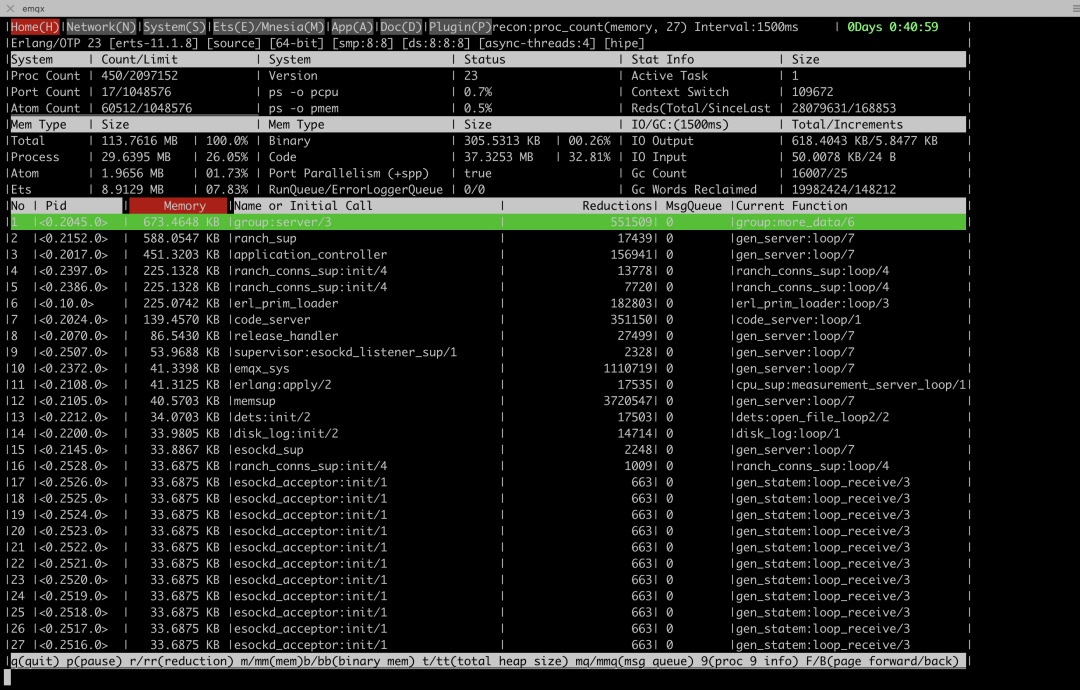Select the Home(H) menu tab
This screenshot has width=1080, height=690.
tap(34, 27)
